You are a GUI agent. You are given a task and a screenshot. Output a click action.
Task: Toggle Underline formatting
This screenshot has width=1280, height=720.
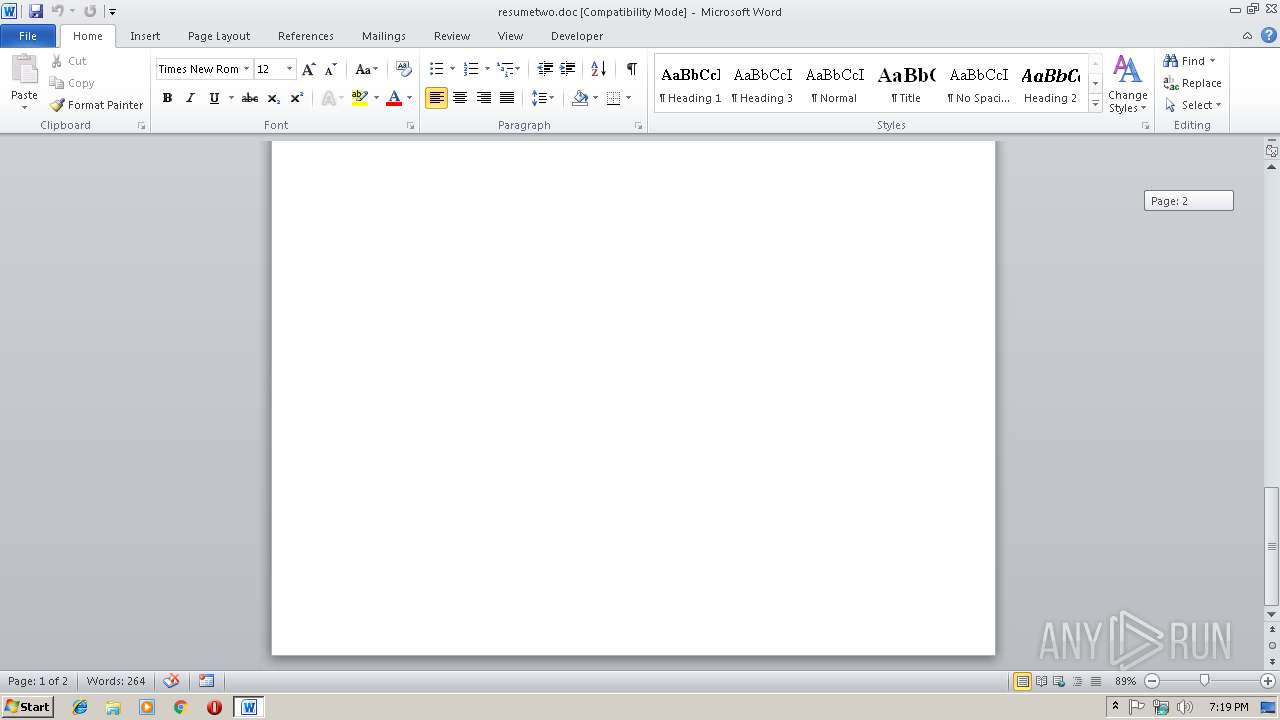click(214, 98)
